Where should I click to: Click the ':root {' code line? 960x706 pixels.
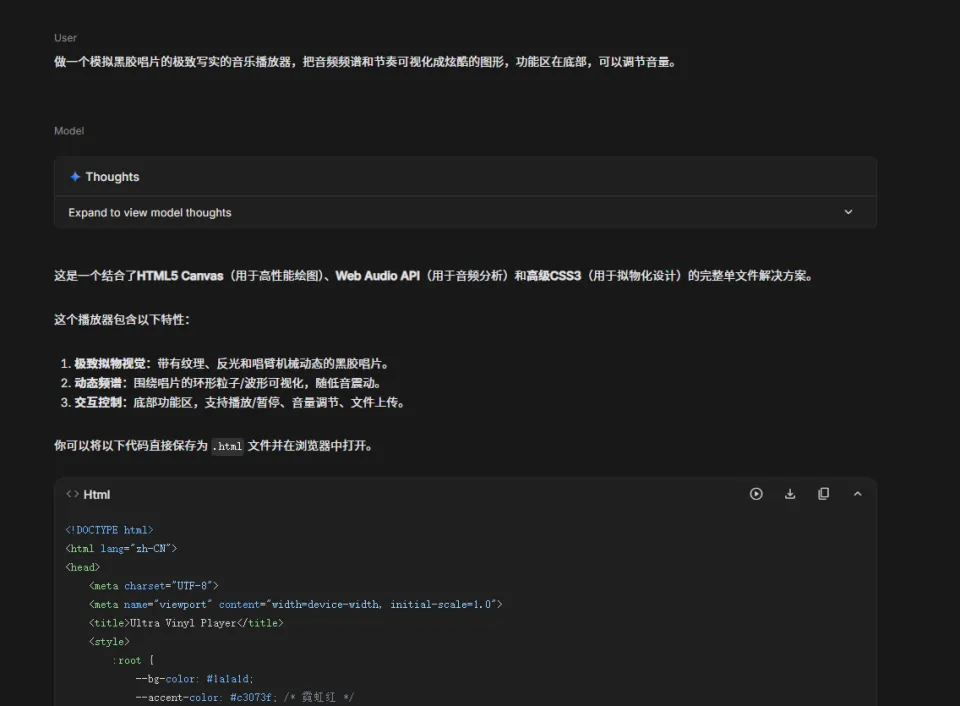[x=133, y=661]
